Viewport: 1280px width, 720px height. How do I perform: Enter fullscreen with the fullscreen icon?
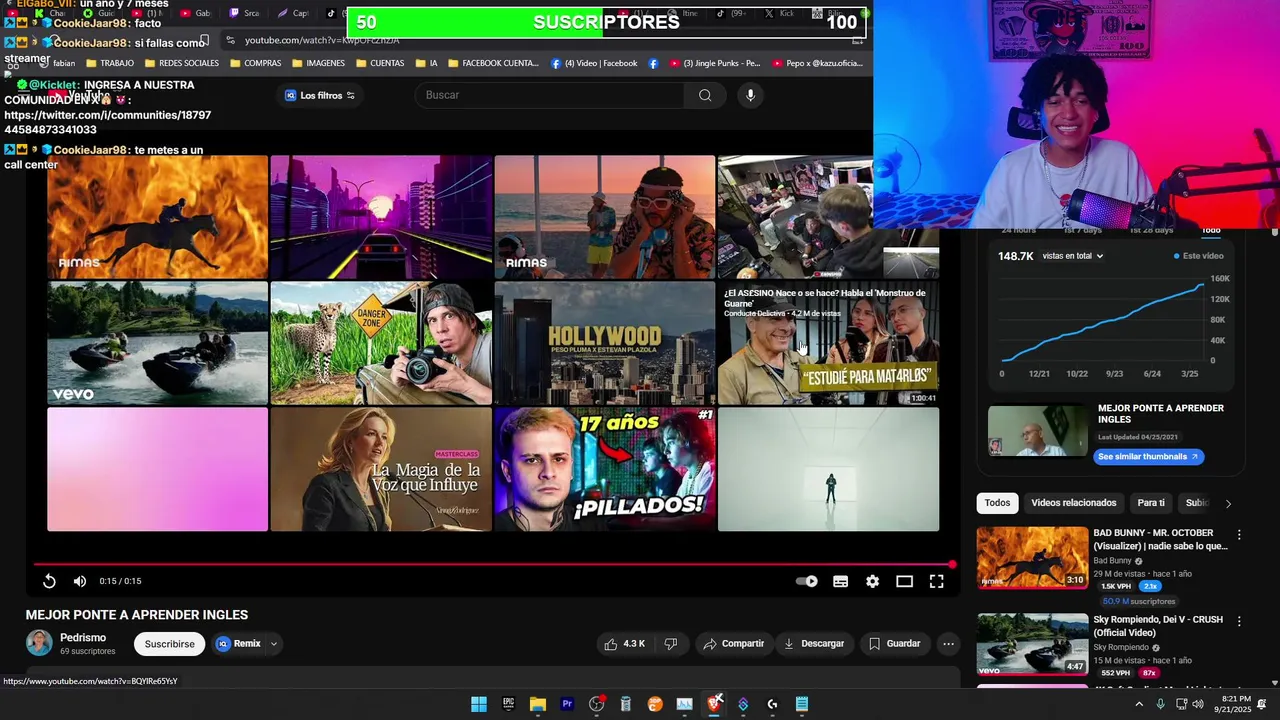937,581
